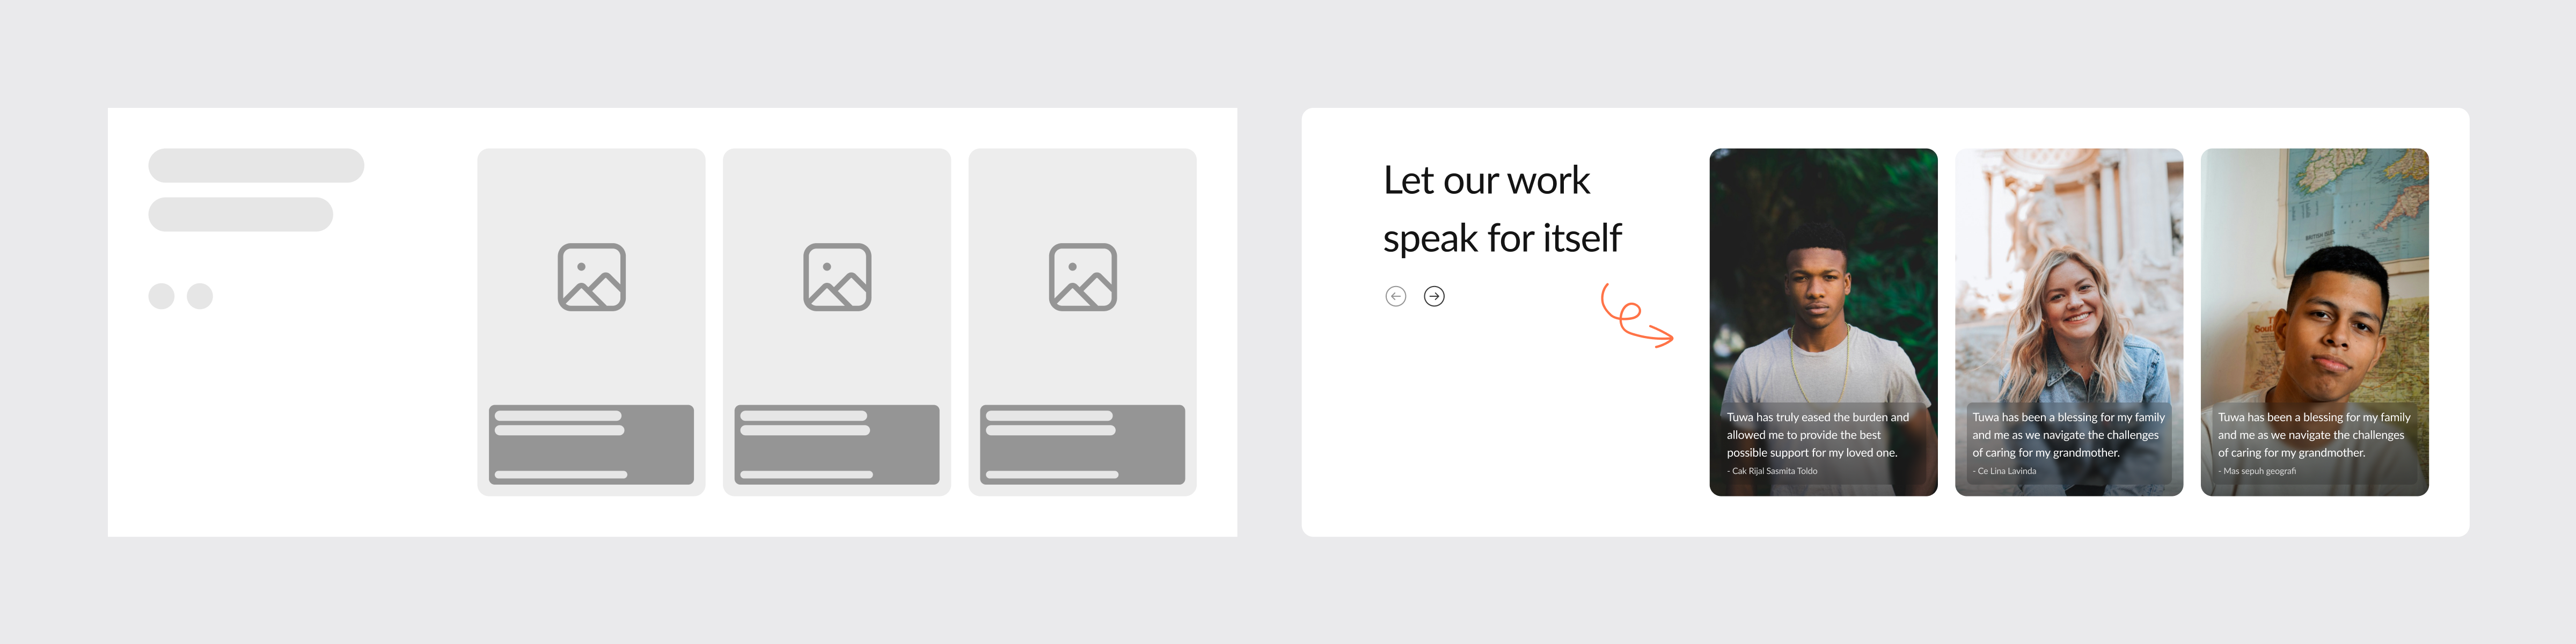Select the image placeholder icon in the third wireframe card
The width and height of the screenshot is (2576, 644).
1082,277
